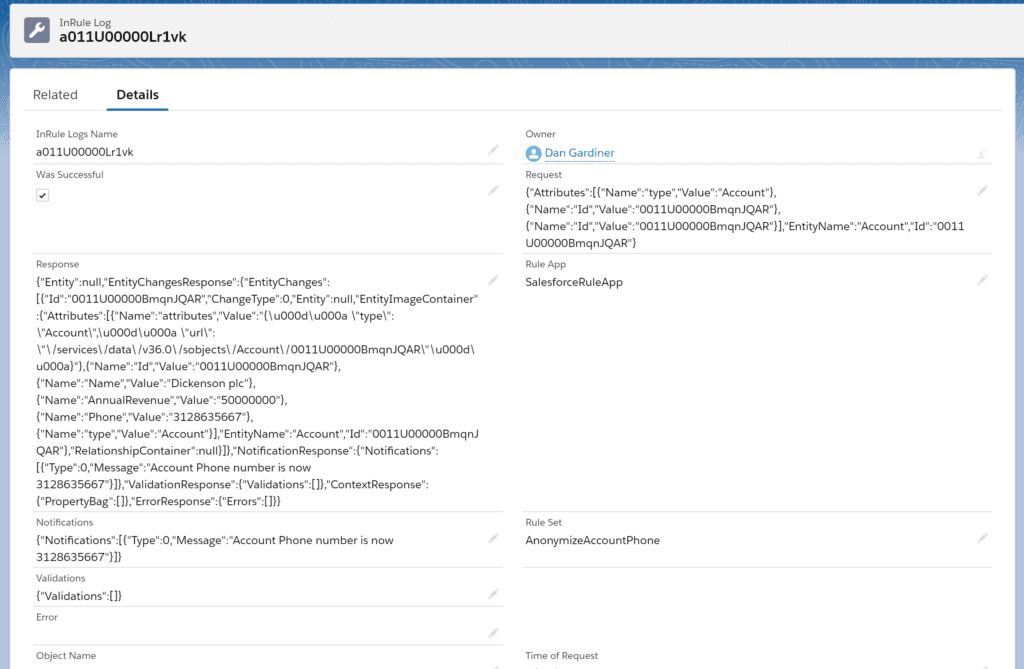Edit the InRule Logs Name field pencil
Image resolution: width=1024 pixels, height=669 pixels.
pos(493,150)
